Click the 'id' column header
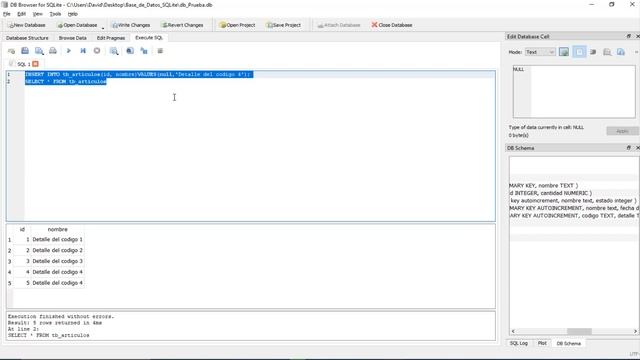 22,229
